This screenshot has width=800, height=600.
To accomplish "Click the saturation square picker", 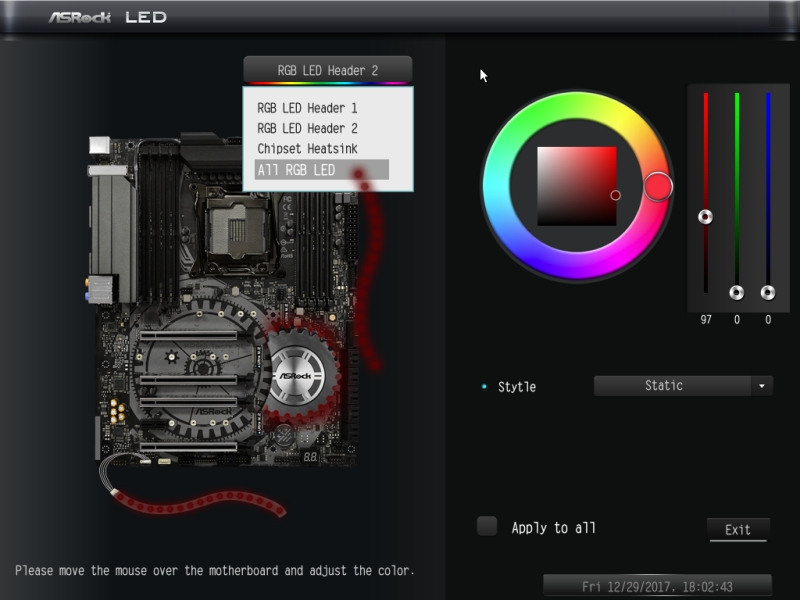I will click(577, 186).
